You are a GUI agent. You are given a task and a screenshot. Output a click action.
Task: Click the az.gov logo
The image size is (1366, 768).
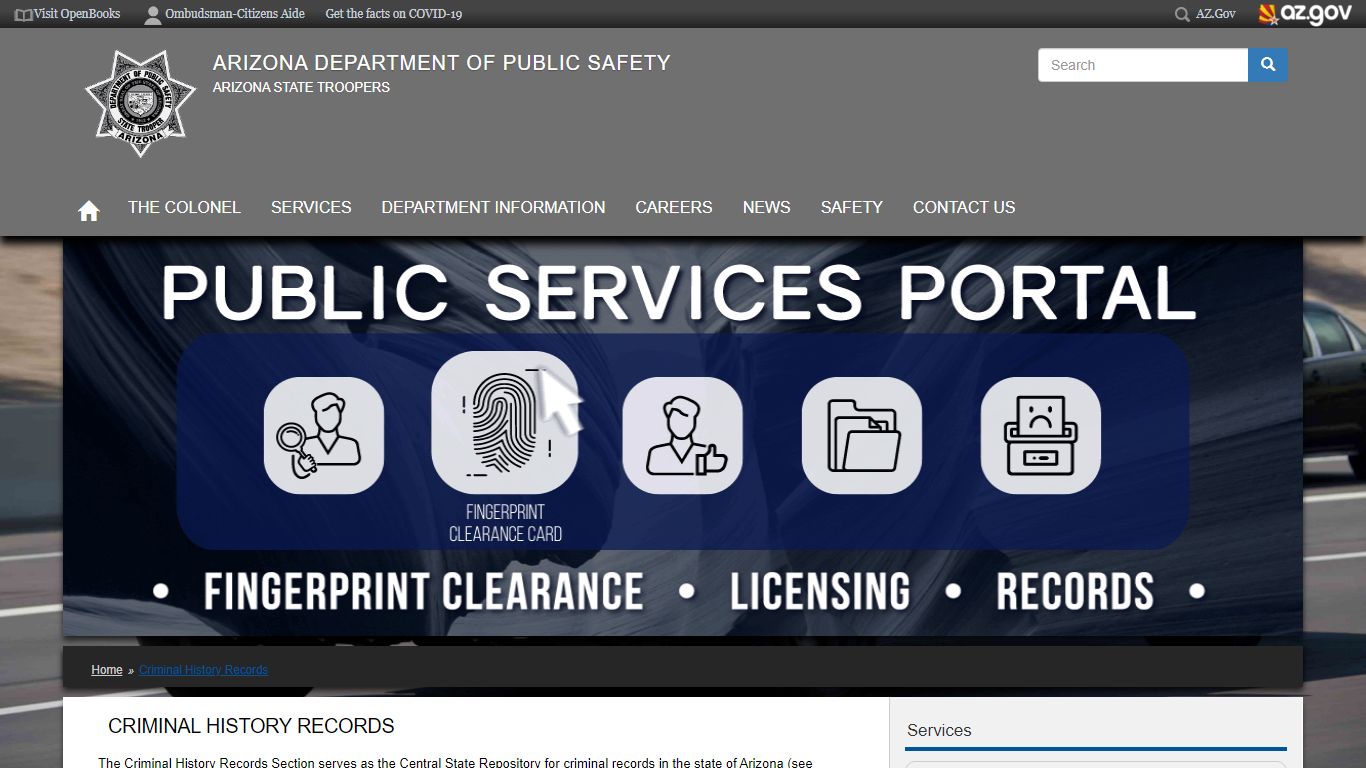click(x=1305, y=14)
